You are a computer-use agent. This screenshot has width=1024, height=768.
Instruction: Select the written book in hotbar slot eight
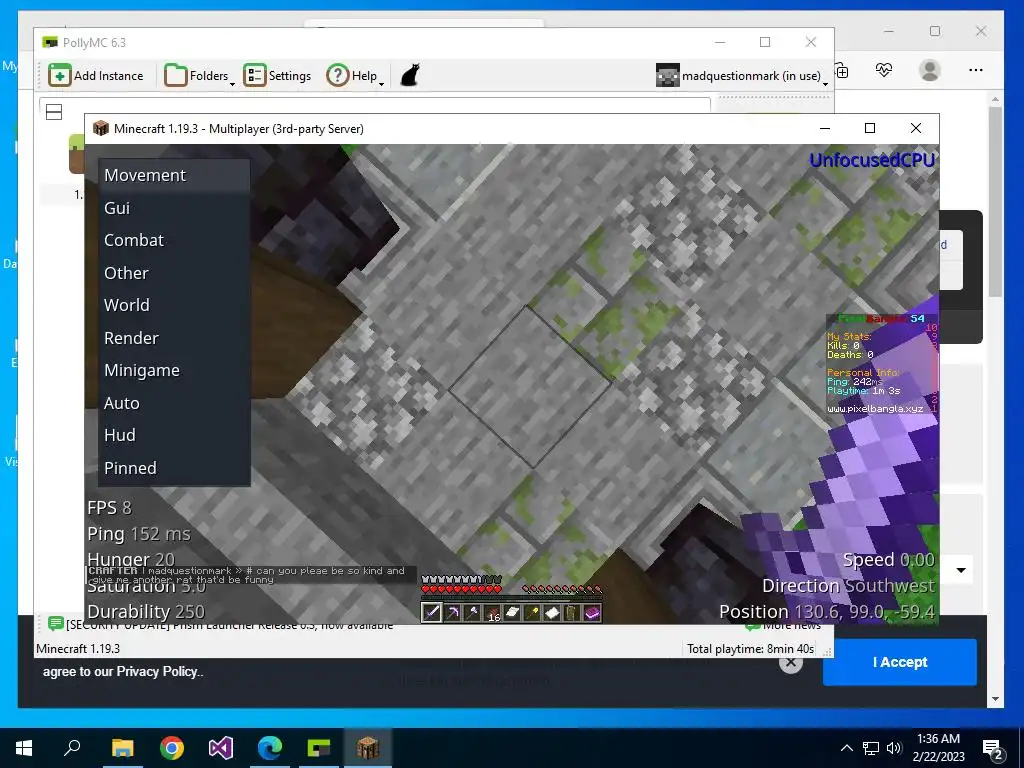[x=573, y=613]
